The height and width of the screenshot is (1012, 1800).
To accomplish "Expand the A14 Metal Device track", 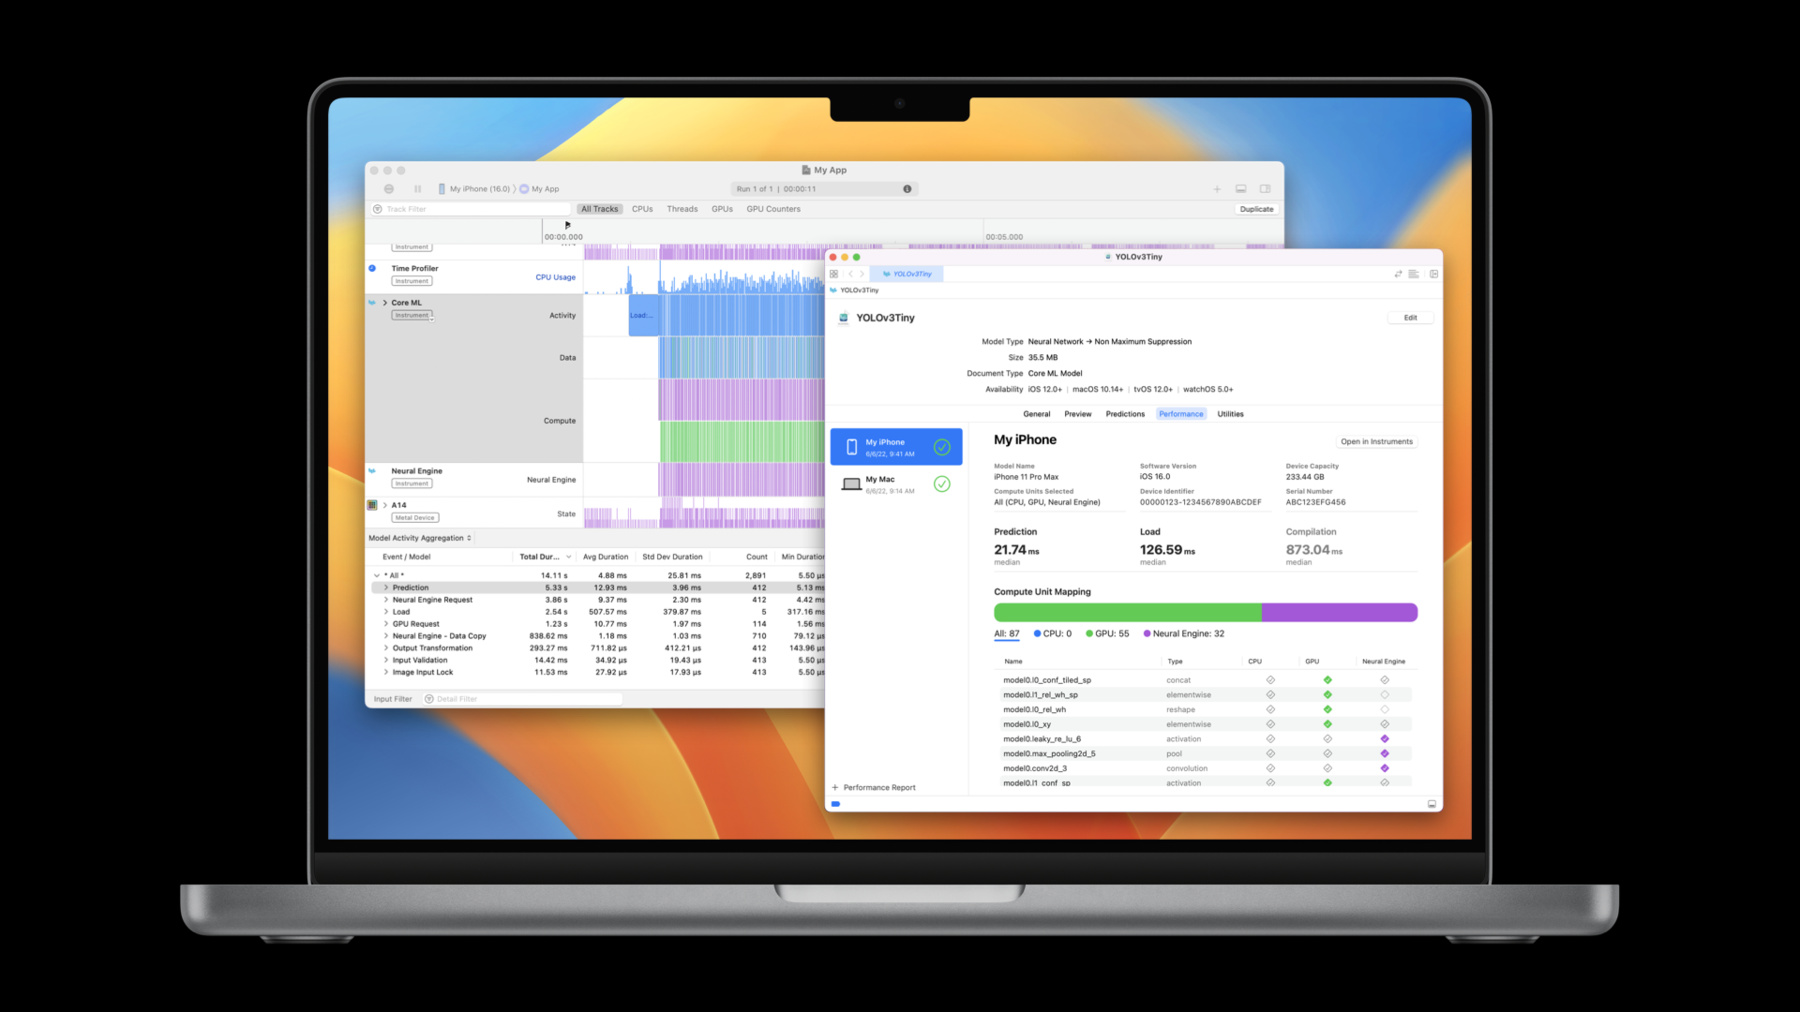I will pyautogui.click(x=384, y=505).
